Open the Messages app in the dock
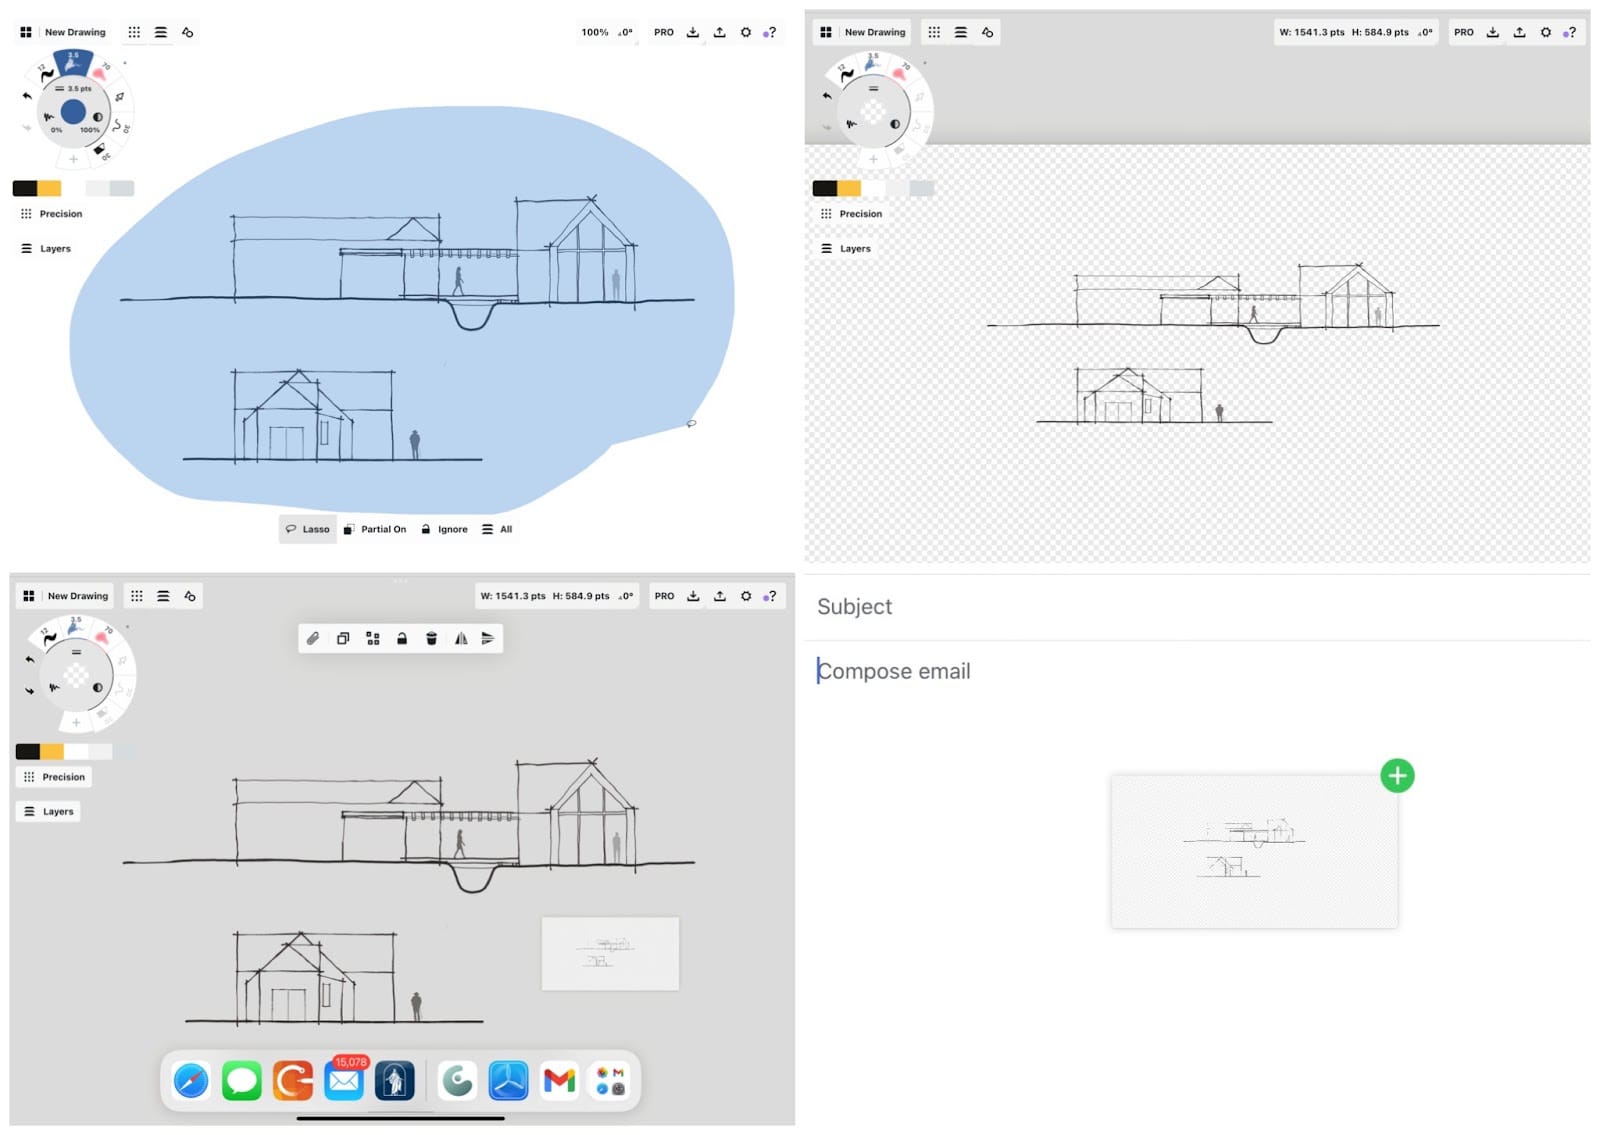The width and height of the screenshot is (1600, 1135). point(241,1080)
